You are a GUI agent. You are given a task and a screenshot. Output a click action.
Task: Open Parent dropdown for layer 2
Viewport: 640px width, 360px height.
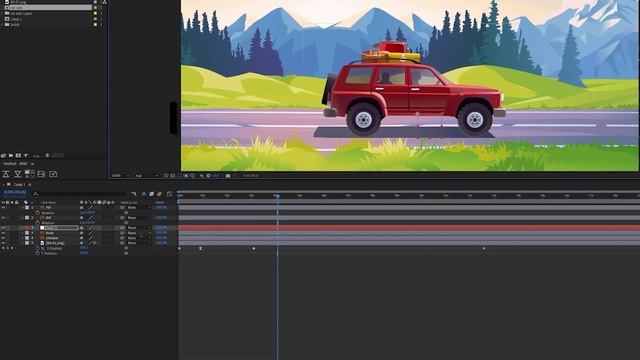point(139,218)
